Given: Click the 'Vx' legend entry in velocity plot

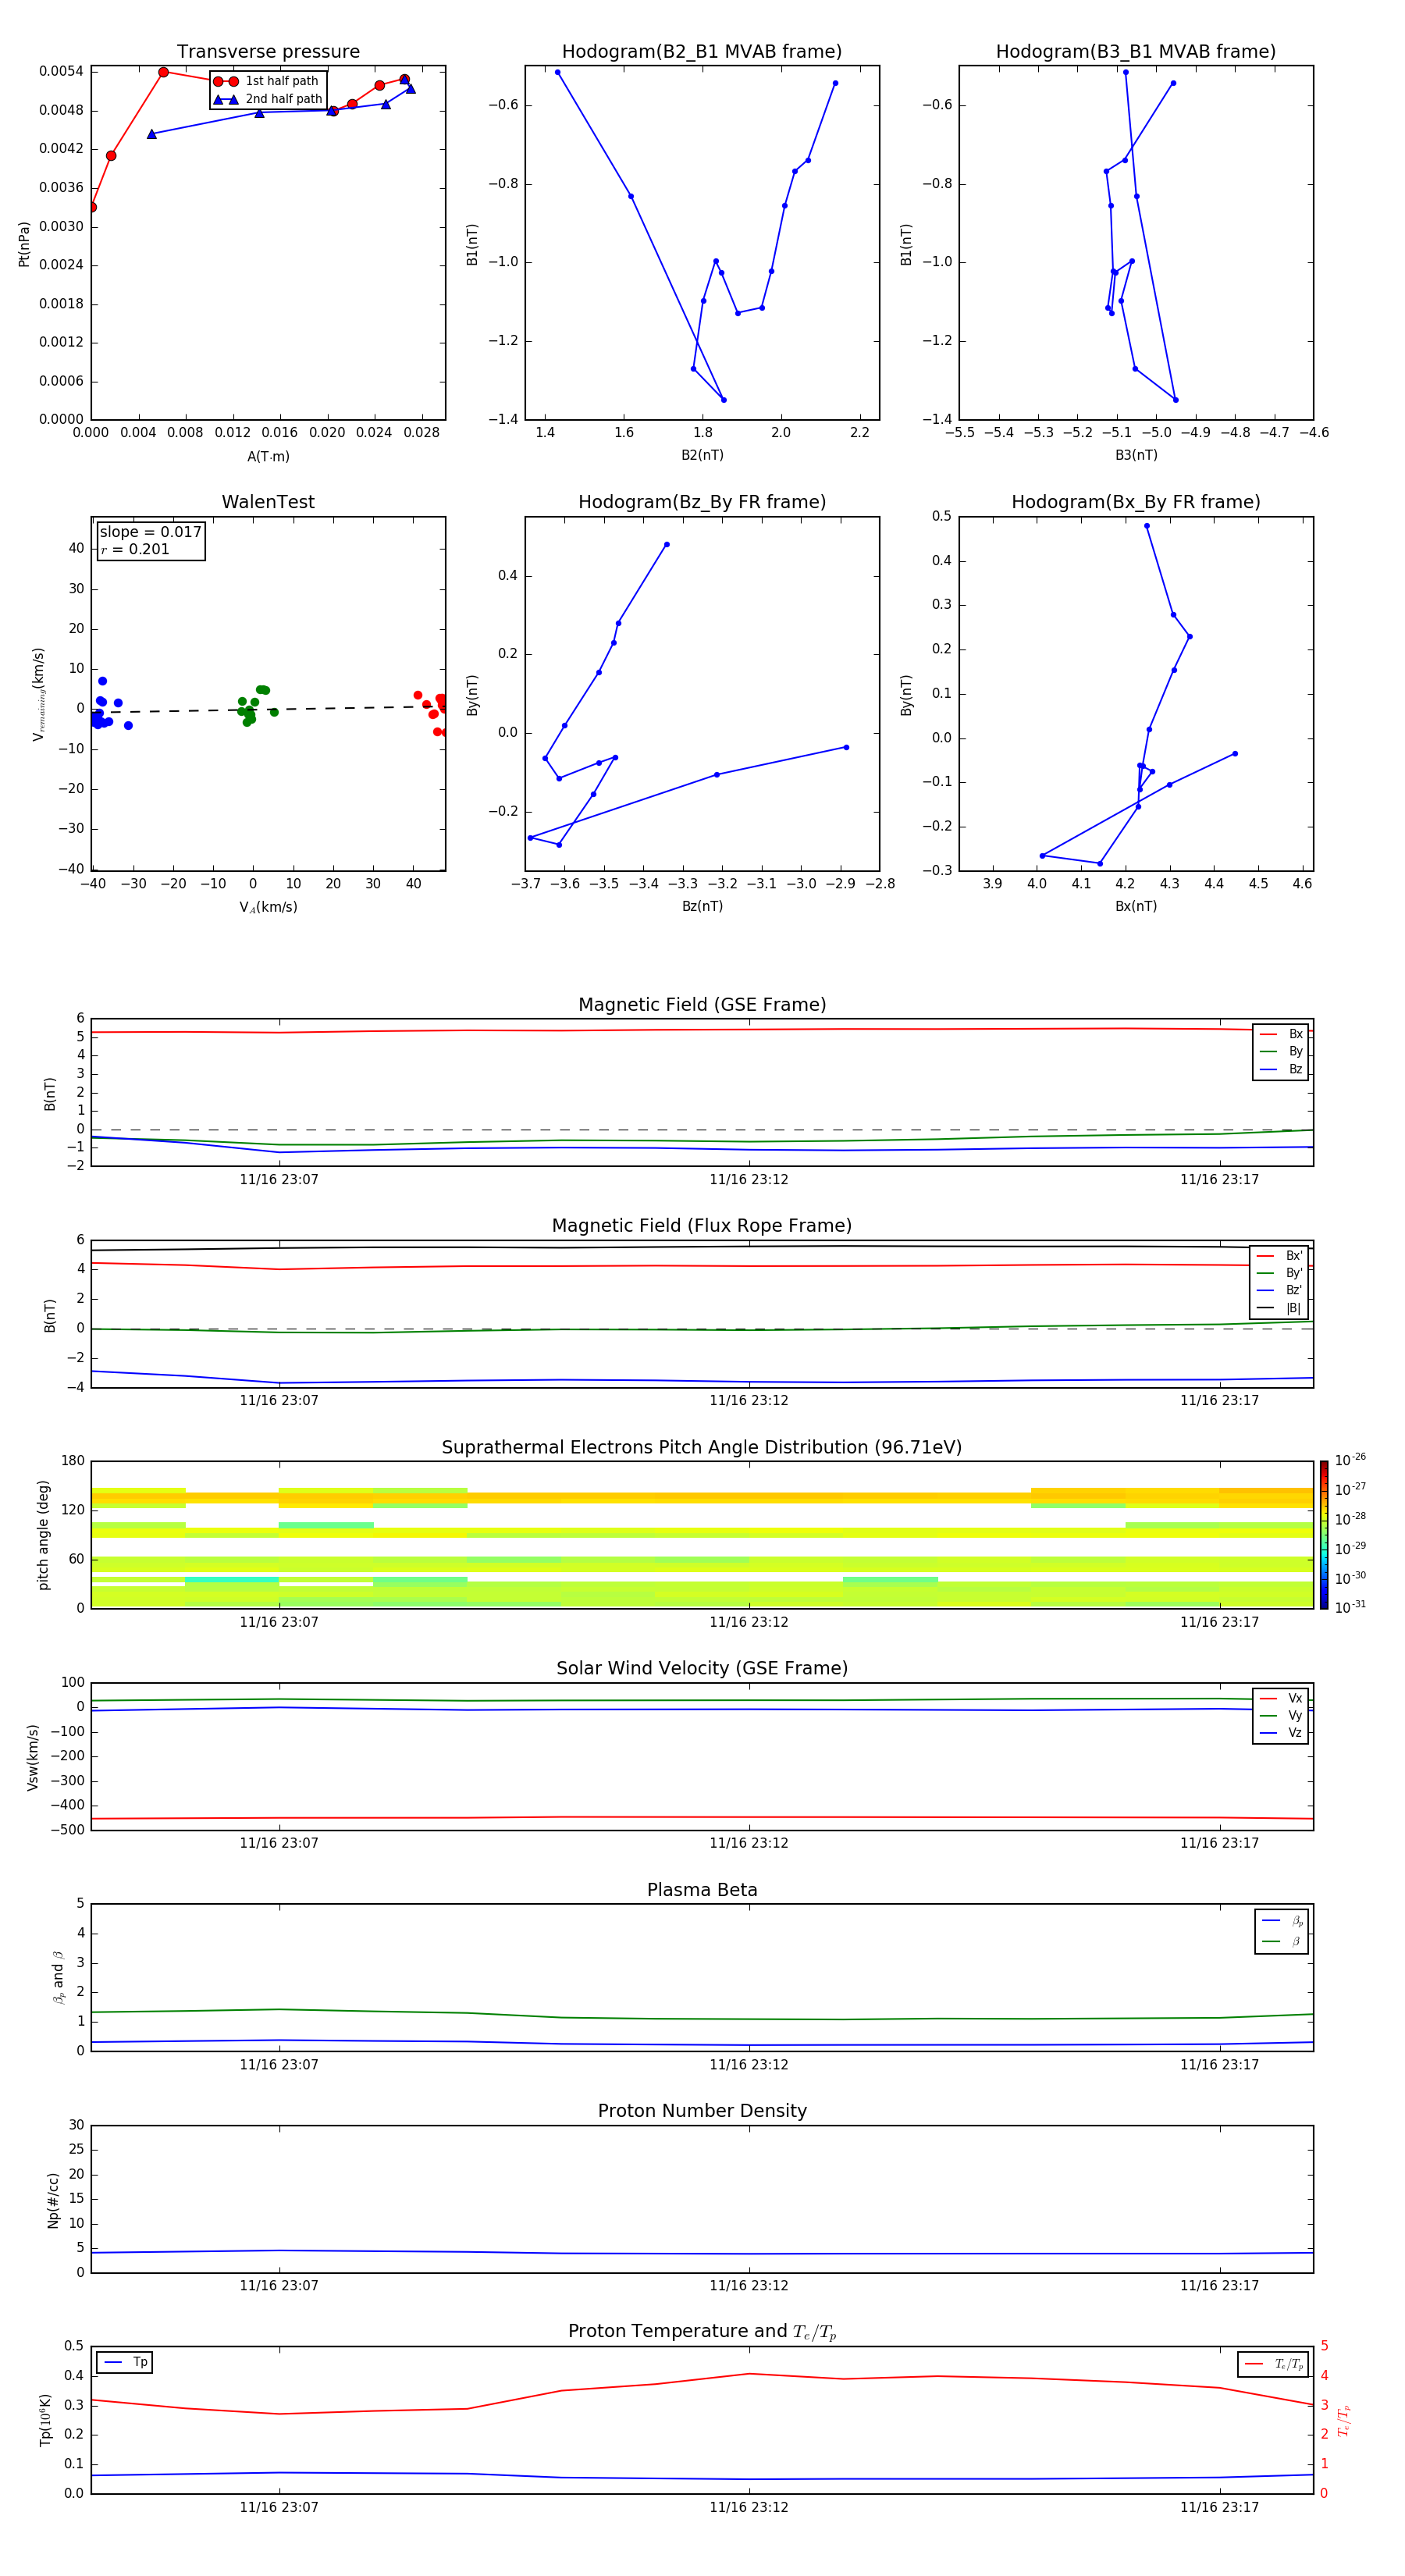Looking at the screenshot, I should tap(1281, 1699).
